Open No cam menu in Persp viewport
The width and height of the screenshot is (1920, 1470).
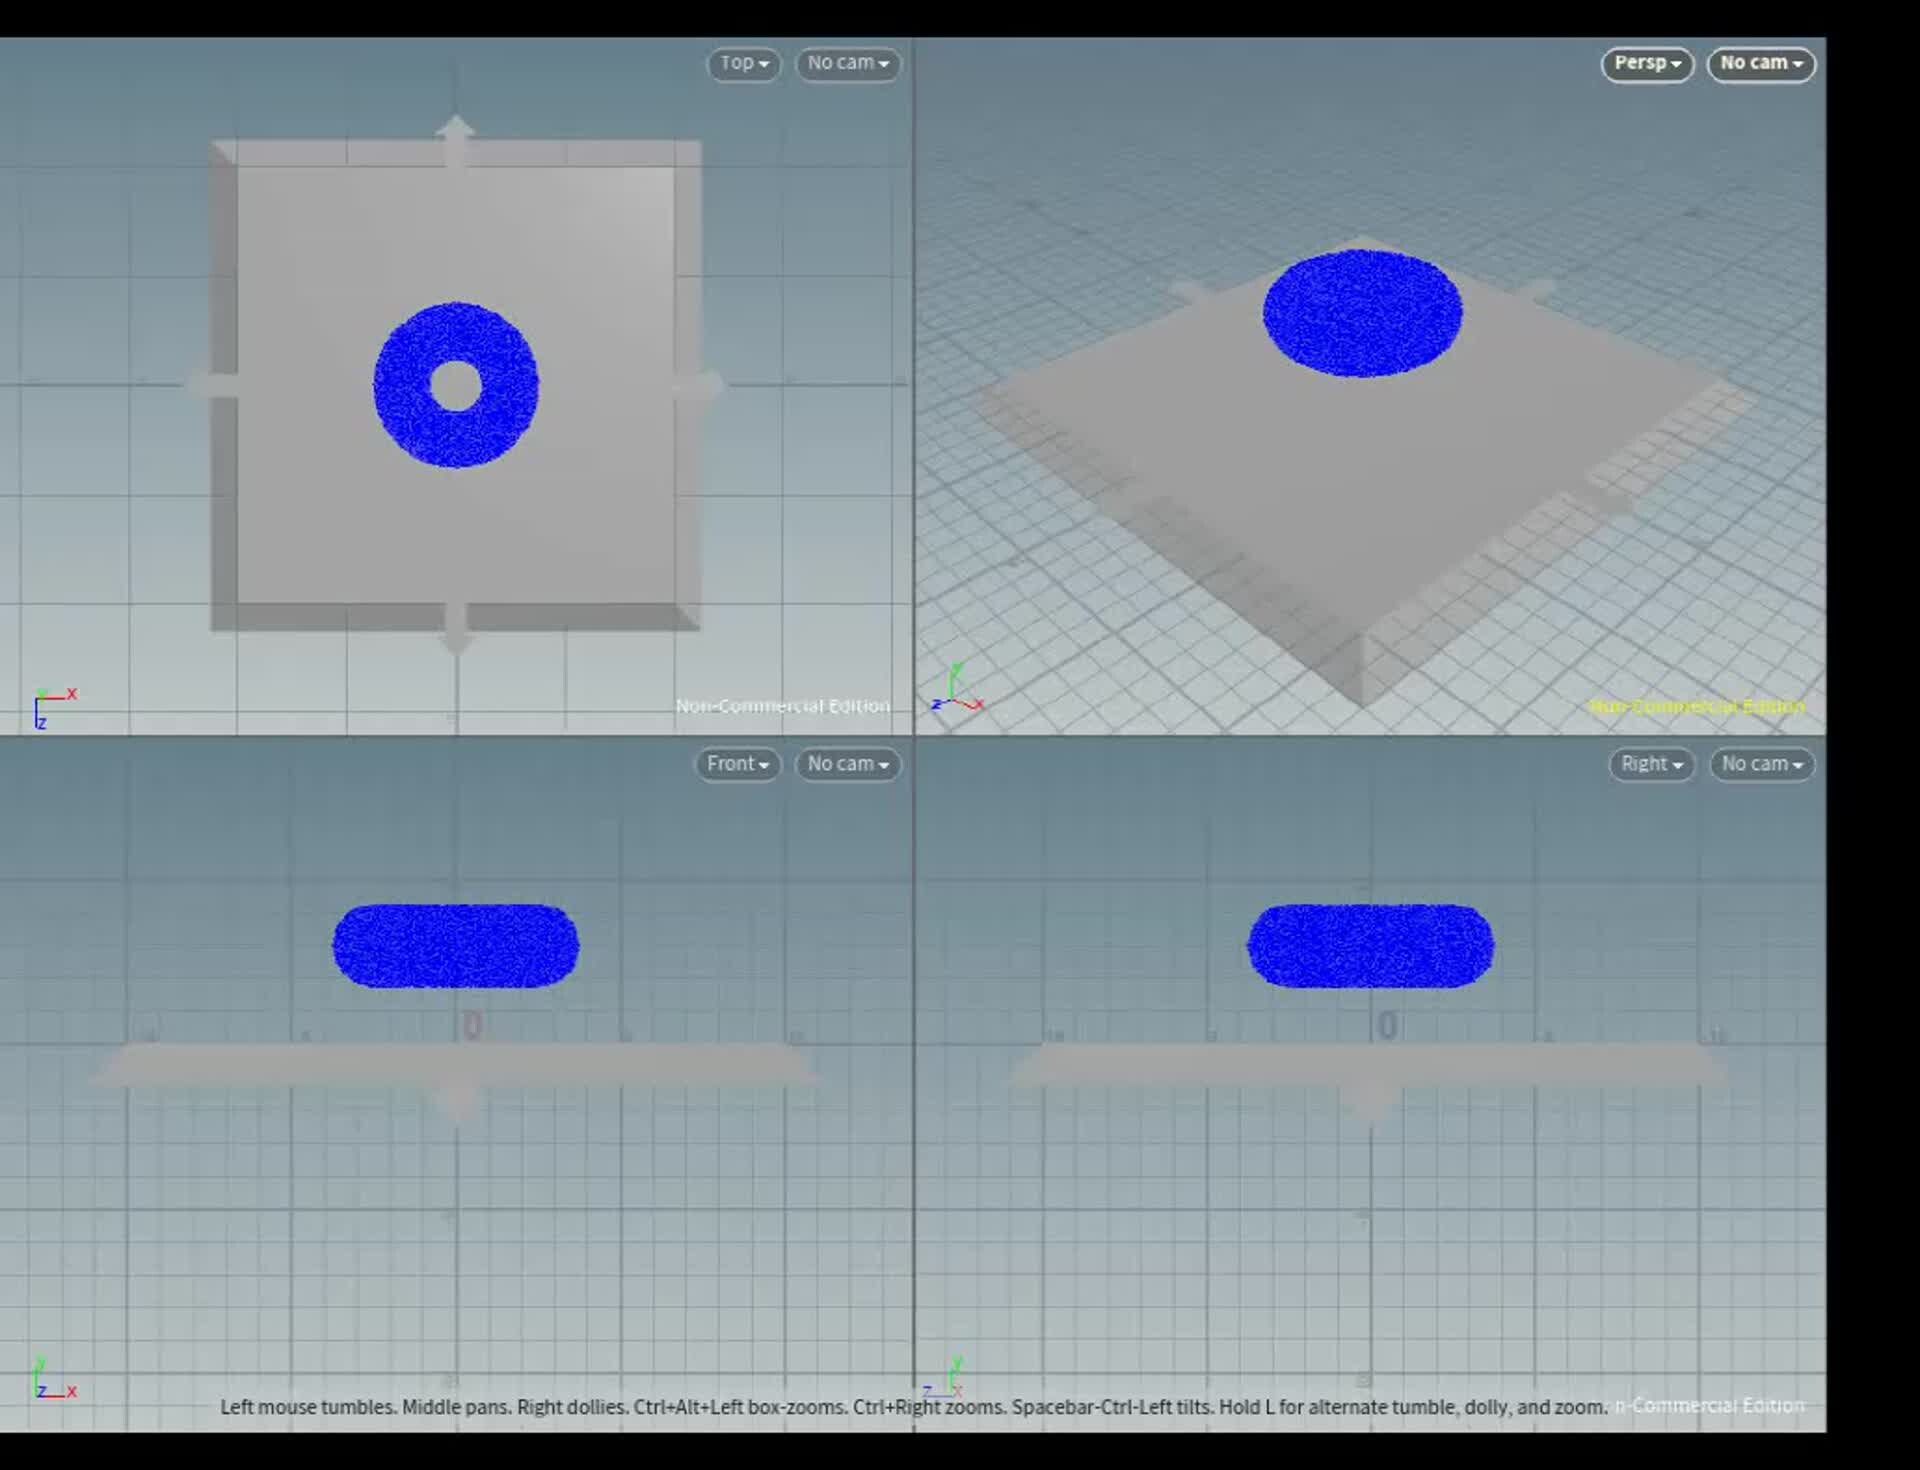[x=1760, y=63]
